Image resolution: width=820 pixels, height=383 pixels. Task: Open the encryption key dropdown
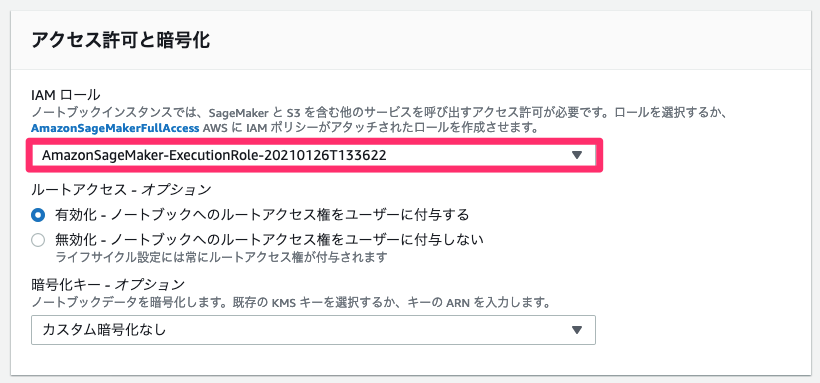coord(313,330)
